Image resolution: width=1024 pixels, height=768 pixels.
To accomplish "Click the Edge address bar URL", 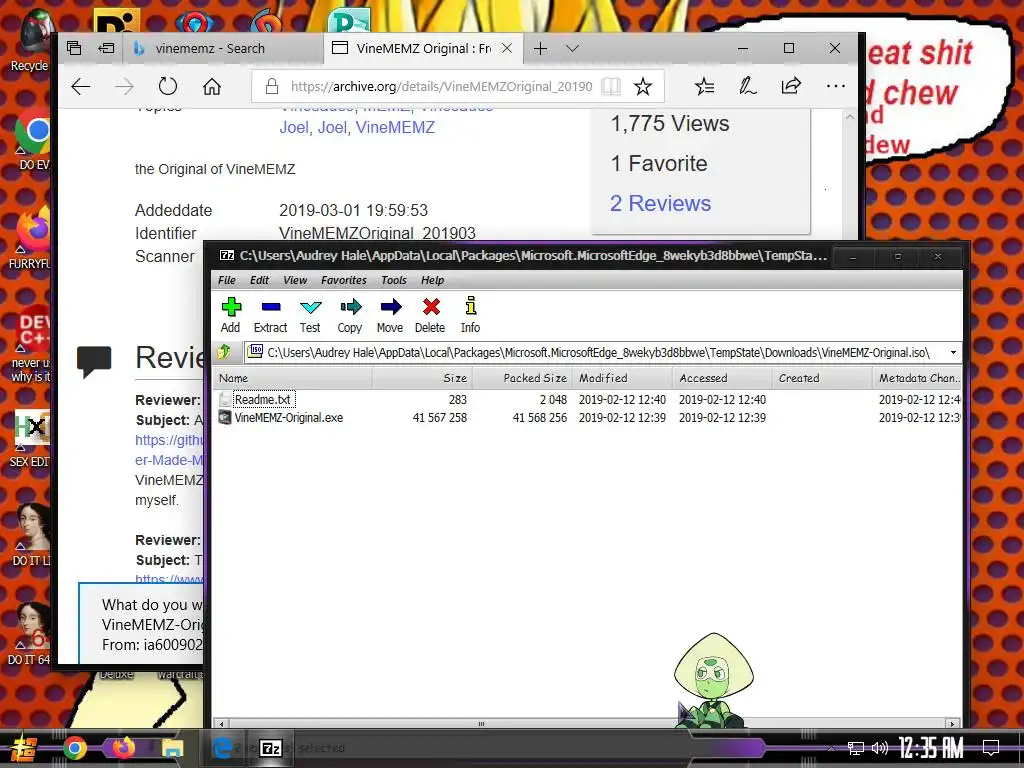I will [441, 86].
